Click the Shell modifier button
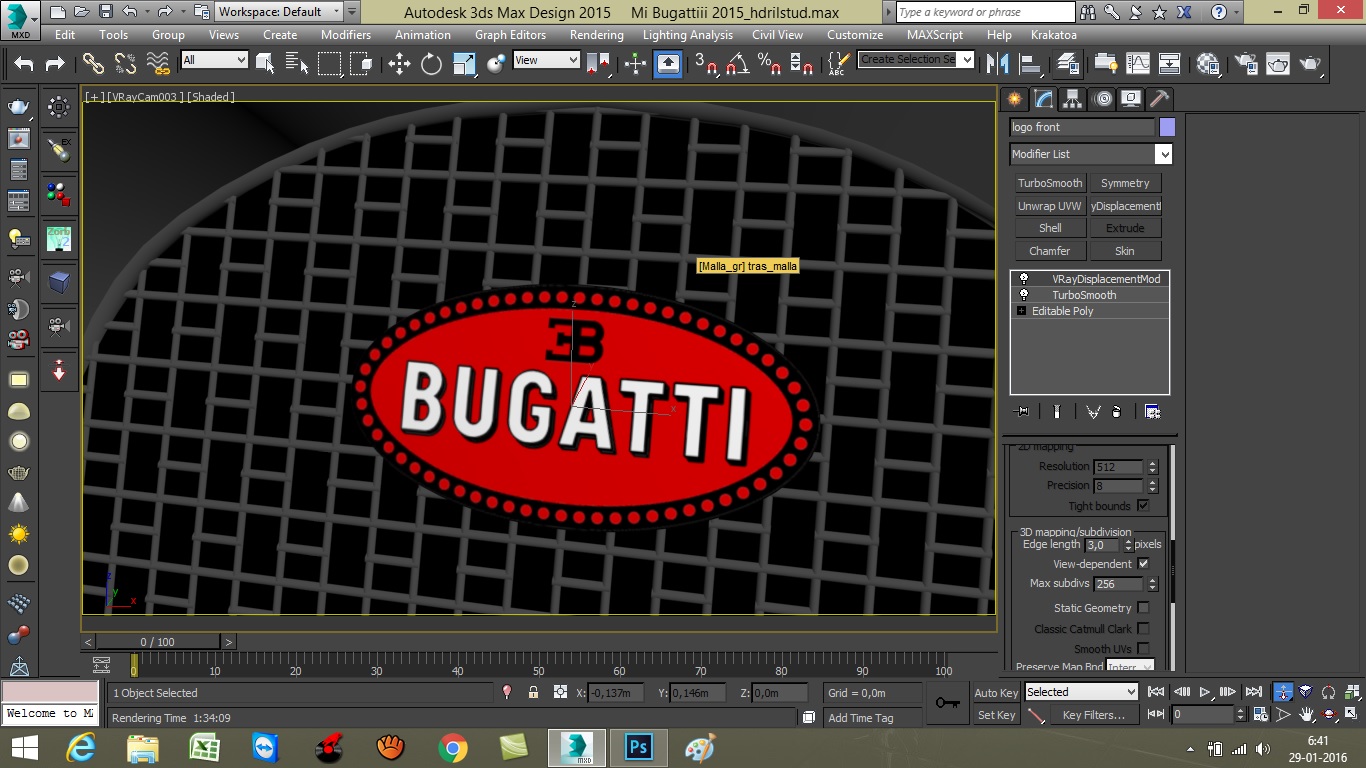The height and width of the screenshot is (768, 1366). pyautogui.click(x=1050, y=228)
